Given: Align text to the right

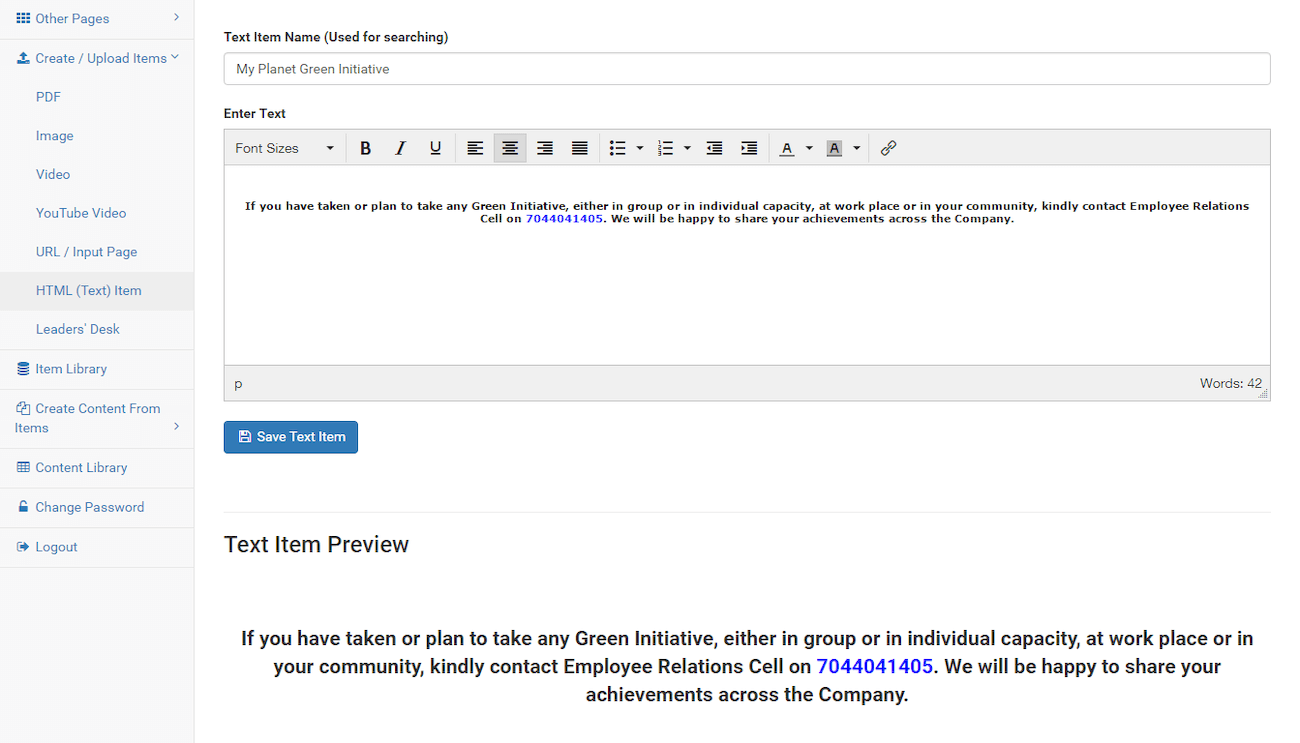Looking at the screenshot, I should pyautogui.click(x=545, y=148).
